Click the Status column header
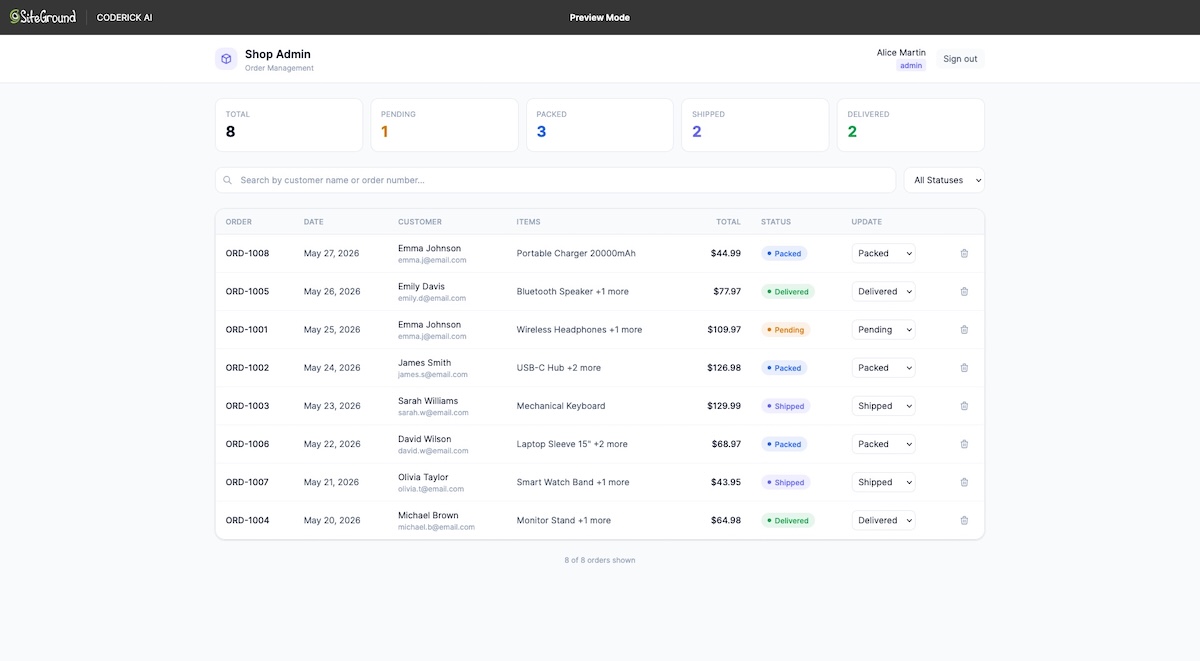Screen dimensions: 1200x661 coord(776,222)
